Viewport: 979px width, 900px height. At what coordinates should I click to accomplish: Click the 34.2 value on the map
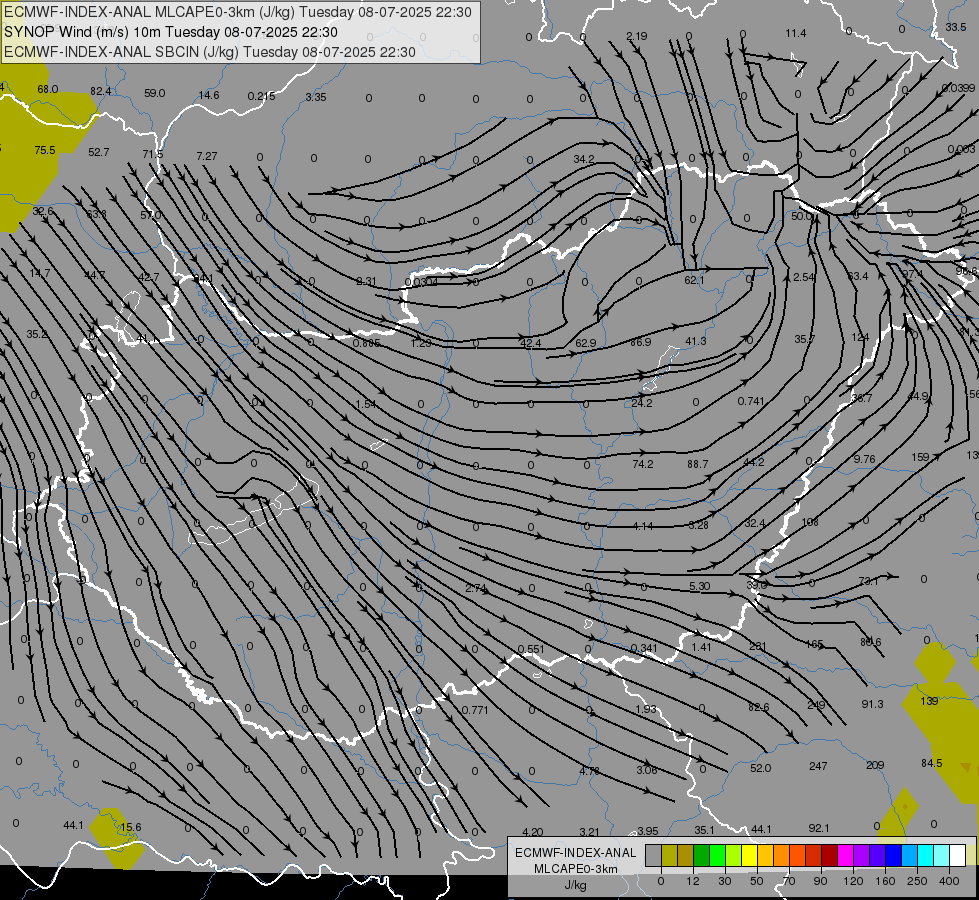click(584, 159)
